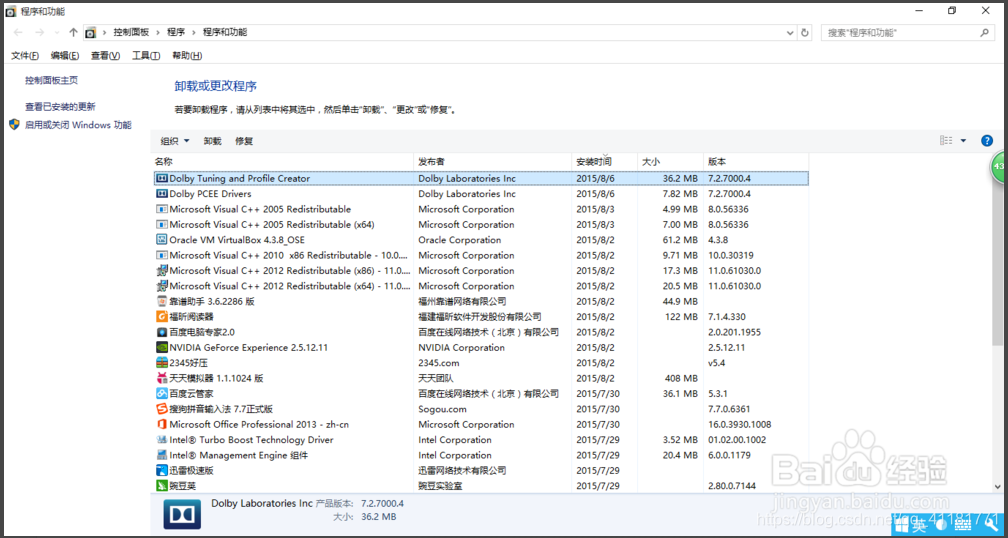Expand the breadcrumb arrow after 控制面板
The height and width of the screenshot is (538, 1008).
[x=158, y=32]
